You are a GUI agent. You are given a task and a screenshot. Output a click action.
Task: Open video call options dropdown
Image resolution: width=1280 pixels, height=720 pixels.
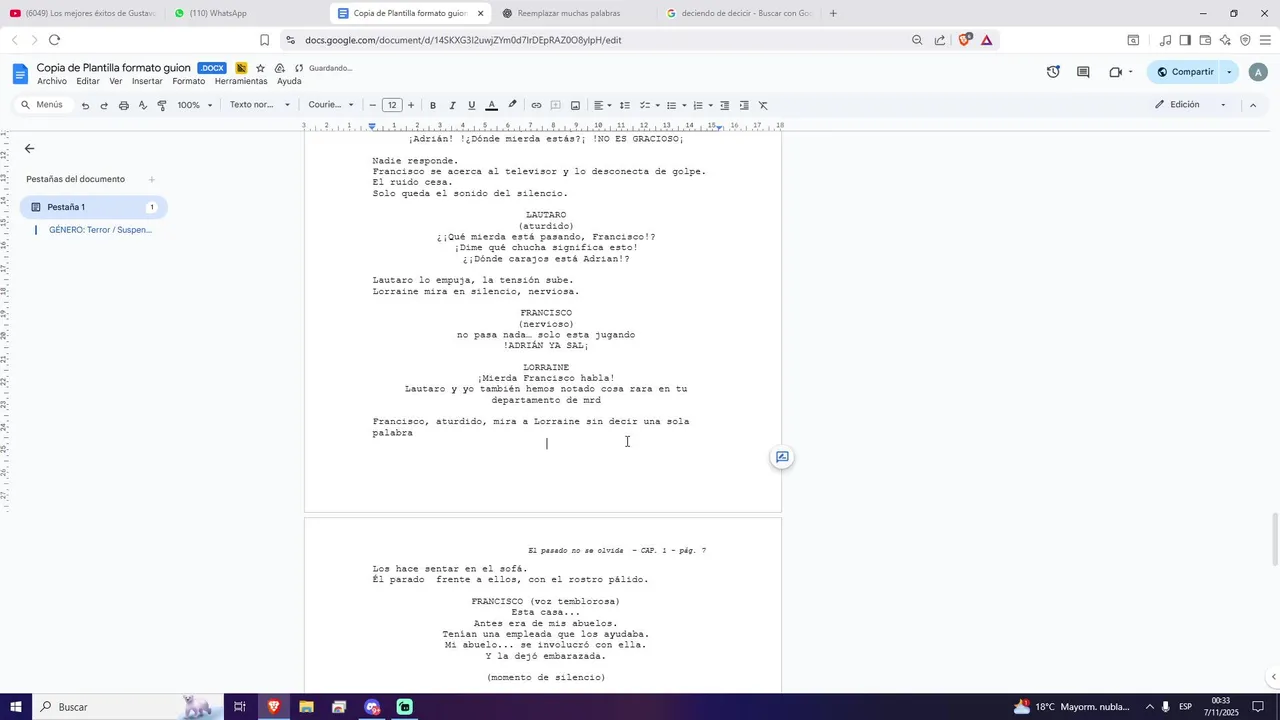(1131, 72)
